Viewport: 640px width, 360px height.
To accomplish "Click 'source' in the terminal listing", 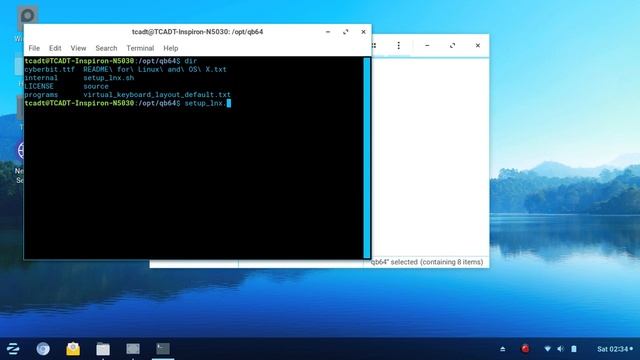I will pos(96,87).
